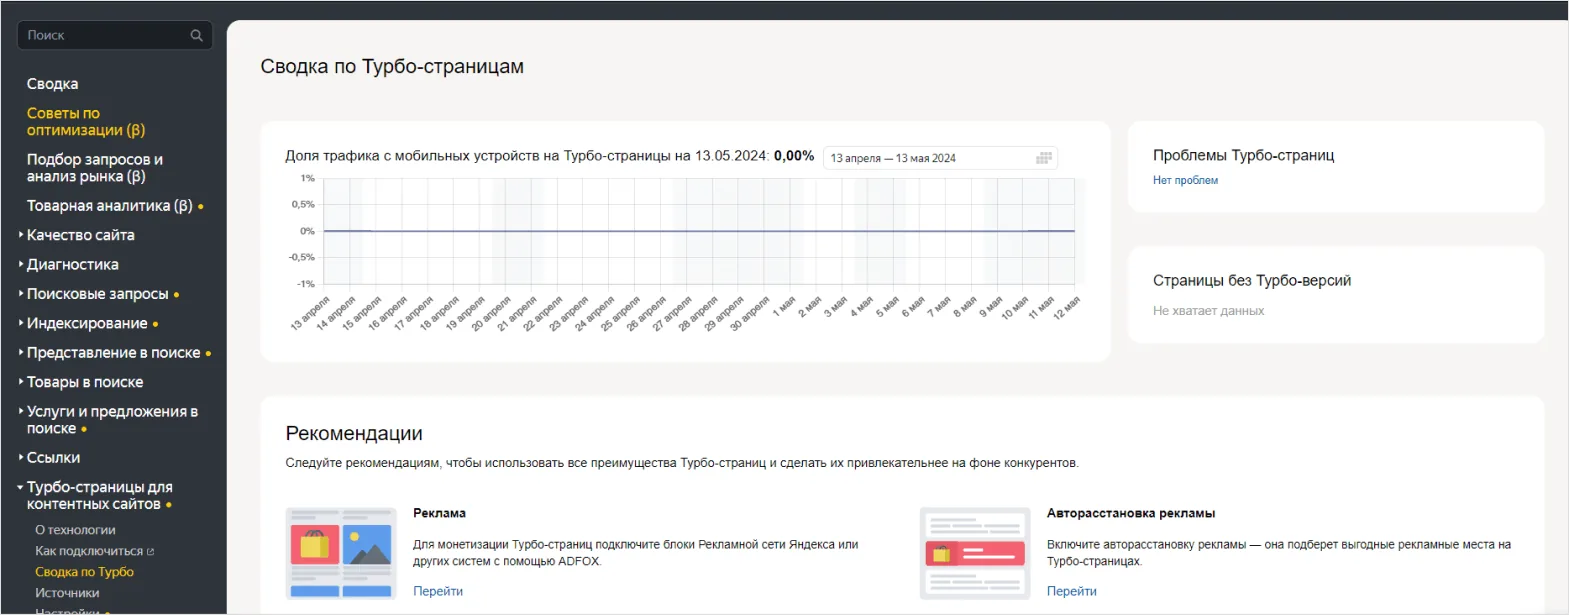Click Перейти link under Авторасстановка рекламы
This screenshot has width=1569, height=615.
coord(1071,591)
